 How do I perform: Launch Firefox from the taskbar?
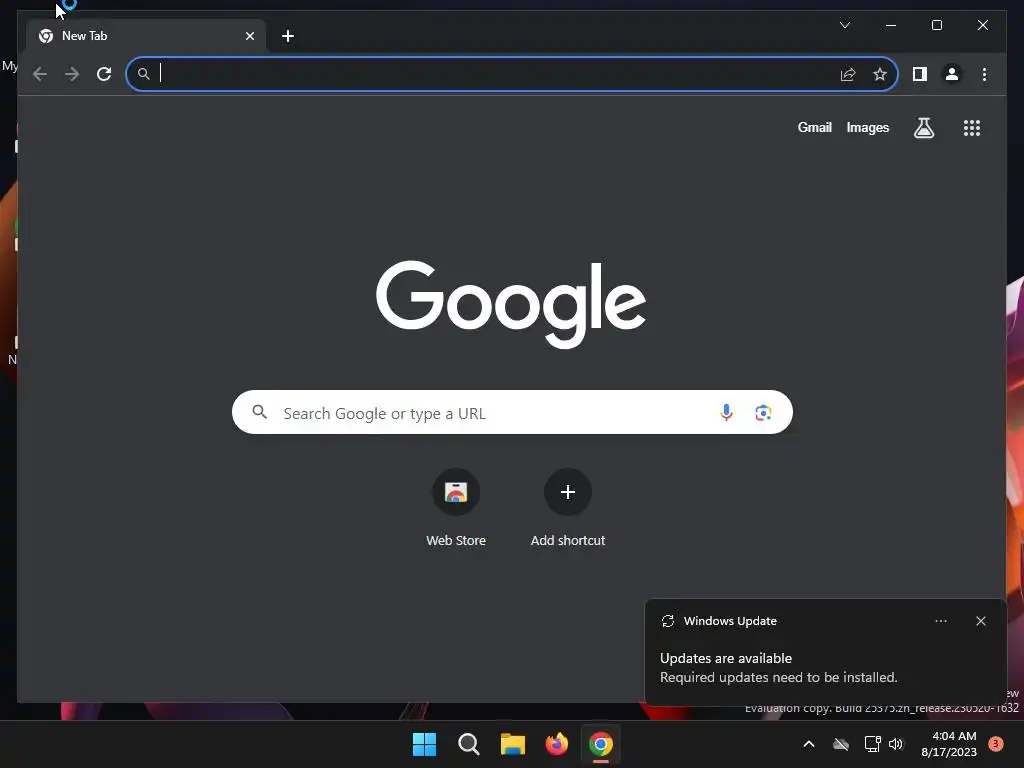[556, 744]
